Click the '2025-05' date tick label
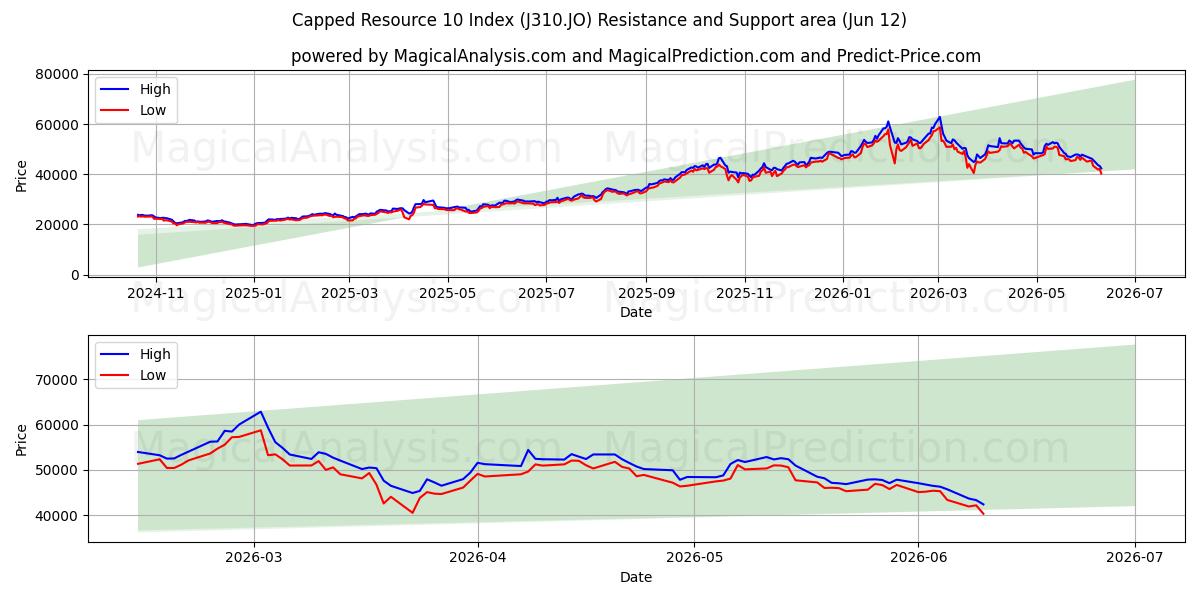The height and width of the screenshot is (600, 1200). point(447,294)
